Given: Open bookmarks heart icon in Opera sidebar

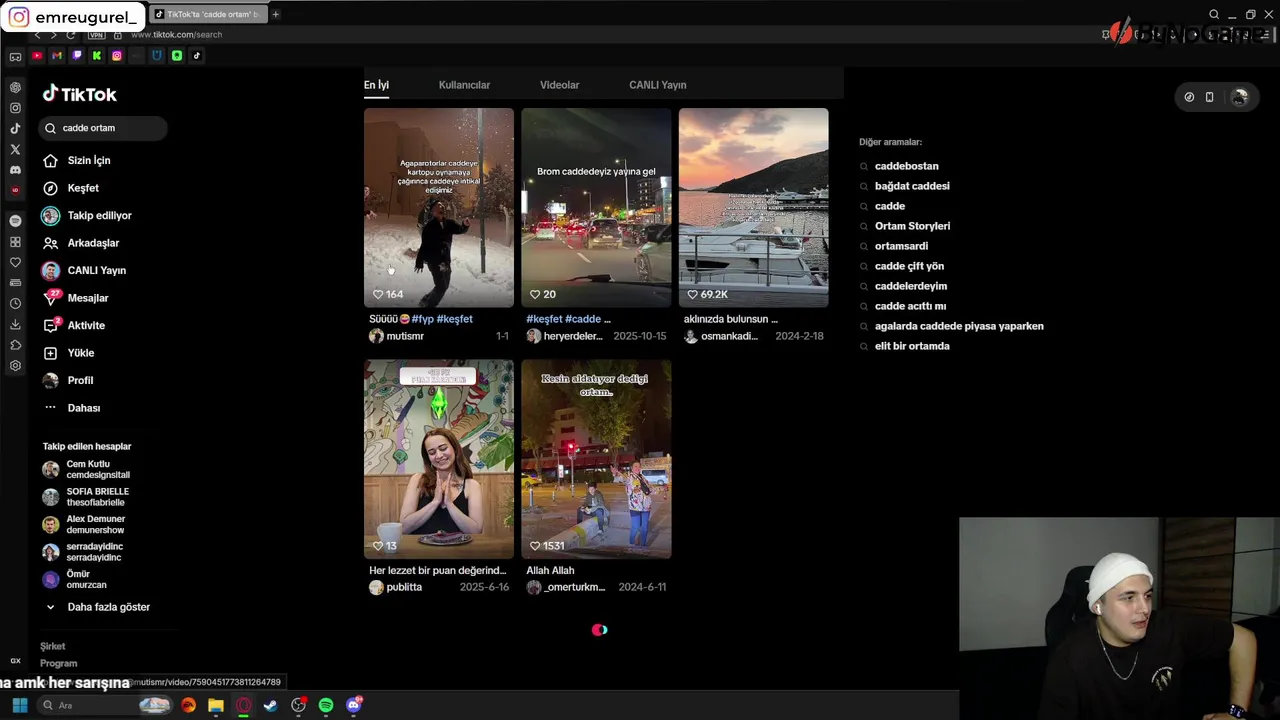Looking at the screenshot, I should click(x=15, y=262).
